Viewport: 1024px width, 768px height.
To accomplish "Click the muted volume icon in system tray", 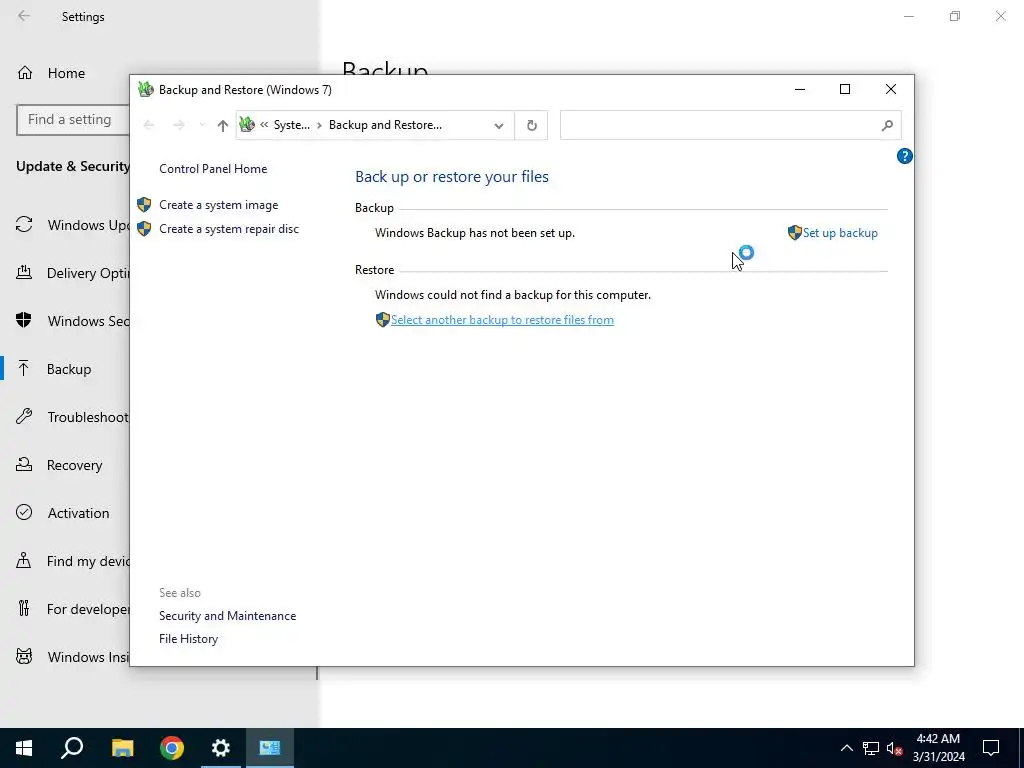I will (x=895, y=748).
